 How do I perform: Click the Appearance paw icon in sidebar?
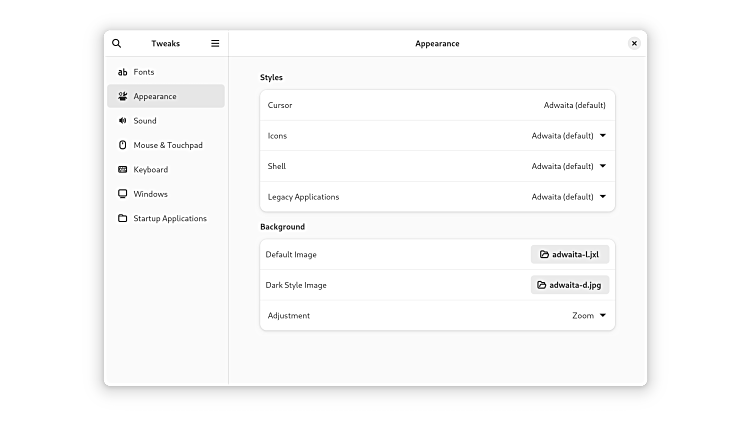(x=122, y=97)
